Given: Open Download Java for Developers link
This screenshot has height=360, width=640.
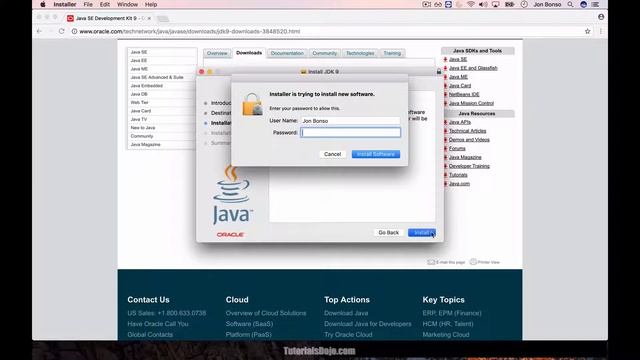Looking at the screenshot, I should [x=368, y=324].
